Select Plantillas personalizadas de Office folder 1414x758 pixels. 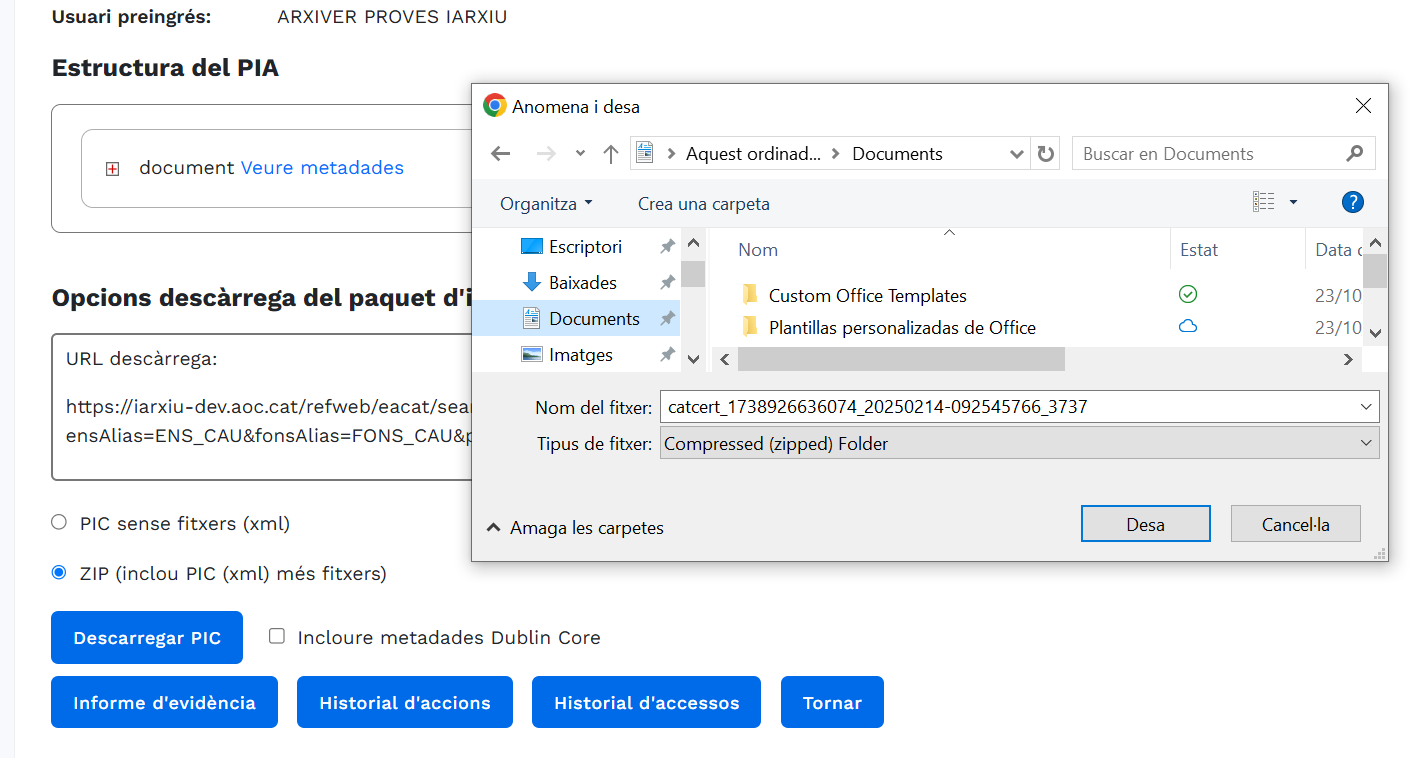tap(902, 328)
